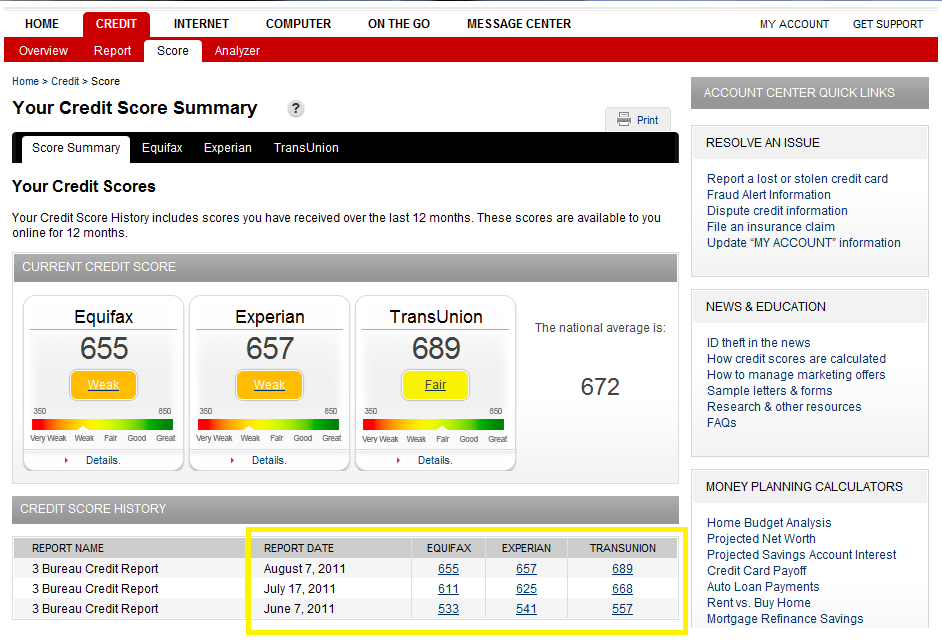Open the Credit Card Payoff calculator
The width and height of the screenshot is (942, 641).
[756, 571]
